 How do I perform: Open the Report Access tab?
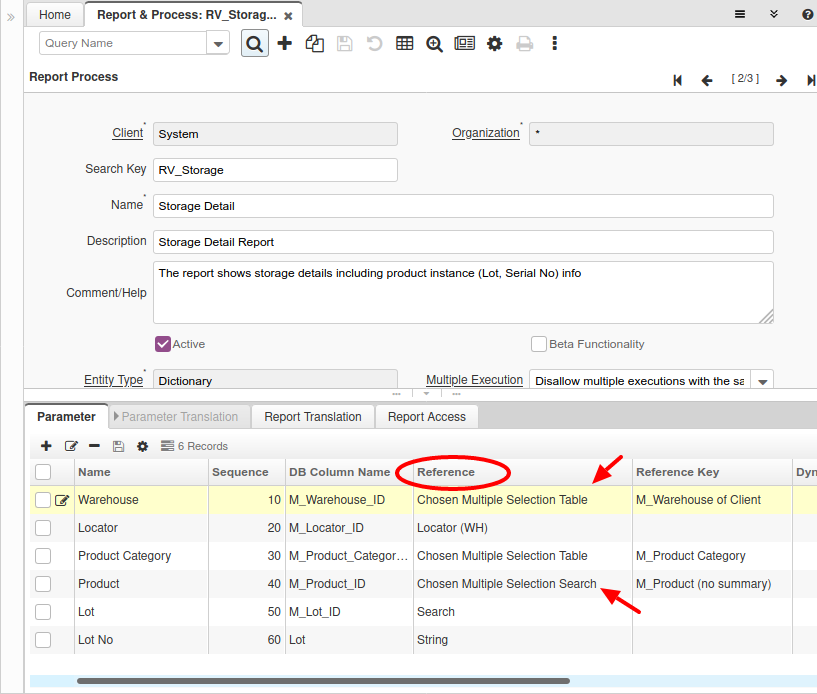pyautogui.click(x=427, y=417)
